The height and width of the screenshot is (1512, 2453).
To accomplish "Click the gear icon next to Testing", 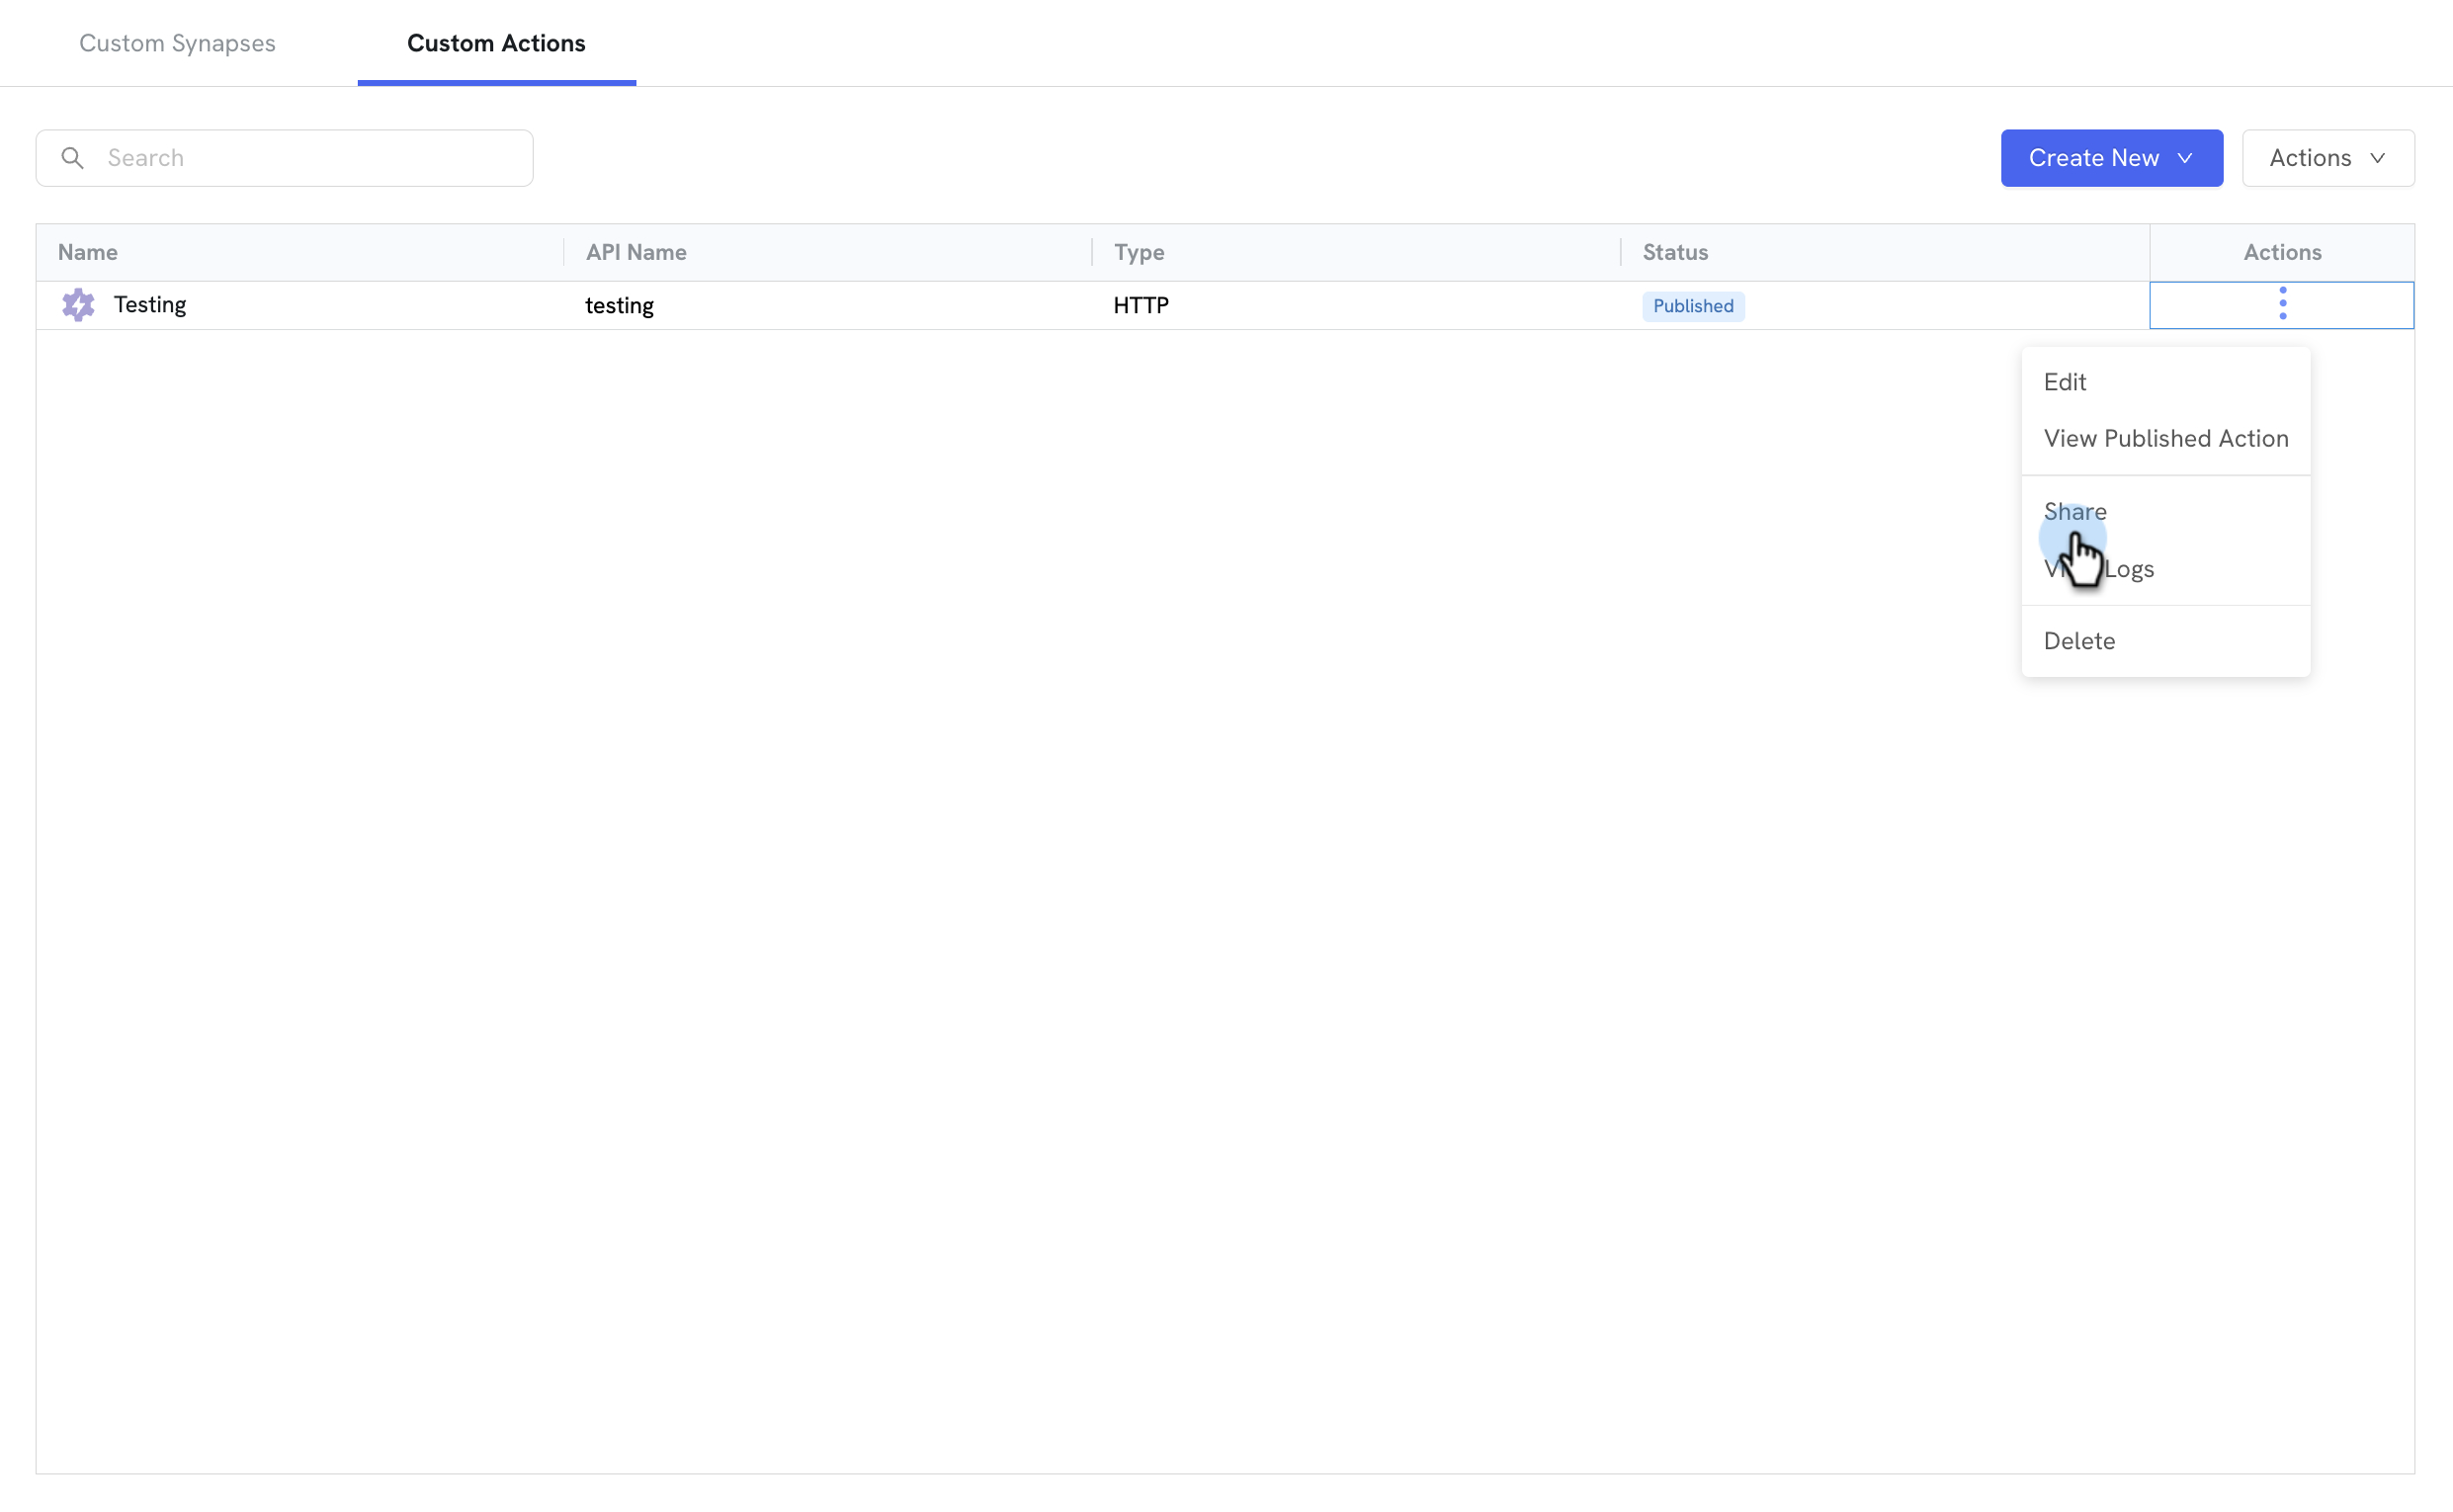I will point(78,304).
